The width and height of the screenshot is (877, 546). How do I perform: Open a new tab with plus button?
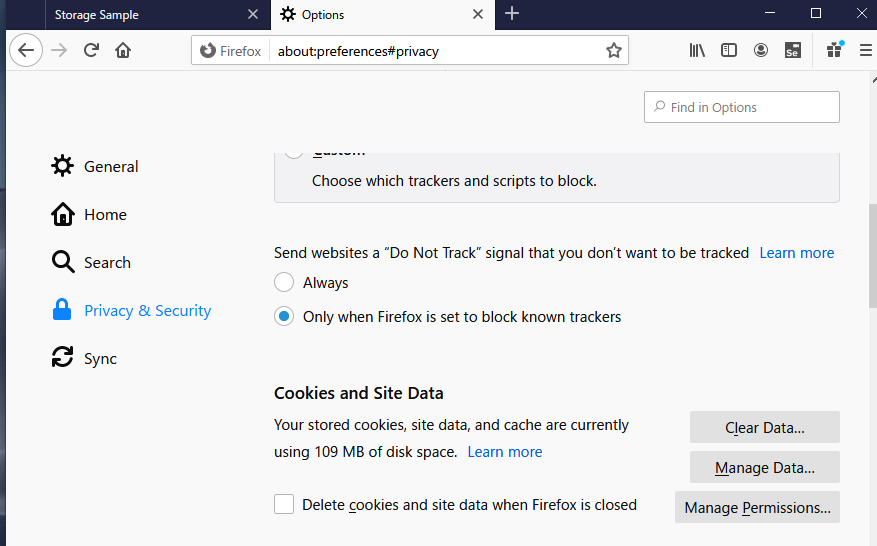click(x=512, y=14)
